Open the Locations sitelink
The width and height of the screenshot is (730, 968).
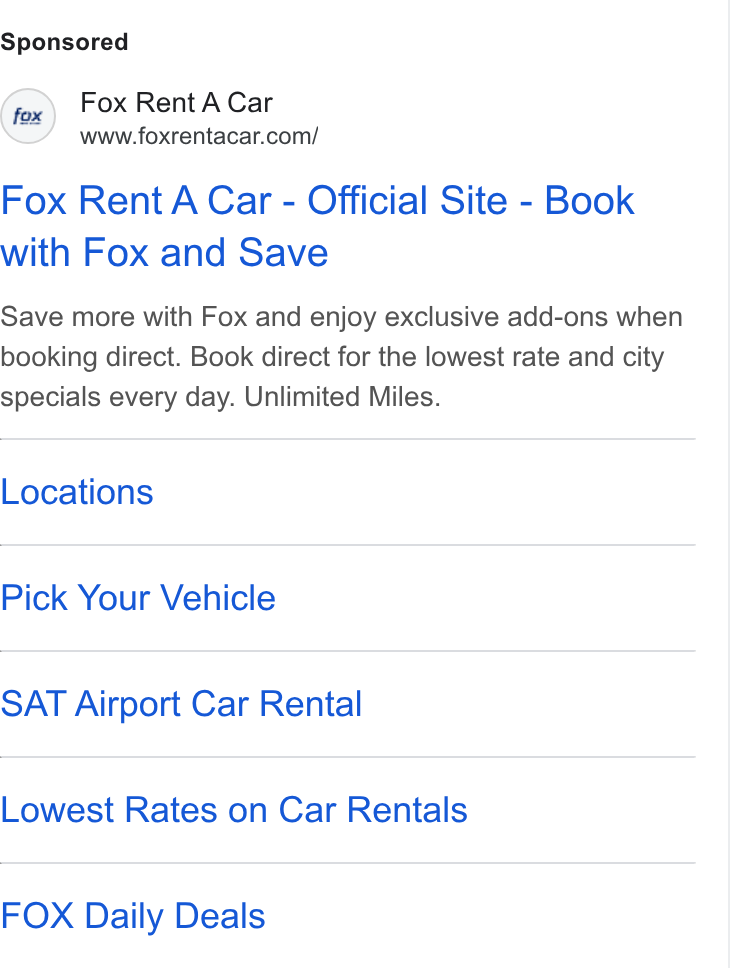pos(77,492)
